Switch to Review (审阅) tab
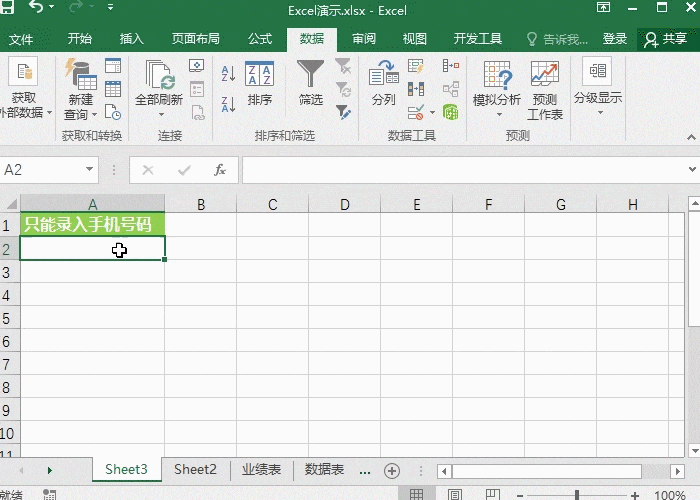 [364, 39]
